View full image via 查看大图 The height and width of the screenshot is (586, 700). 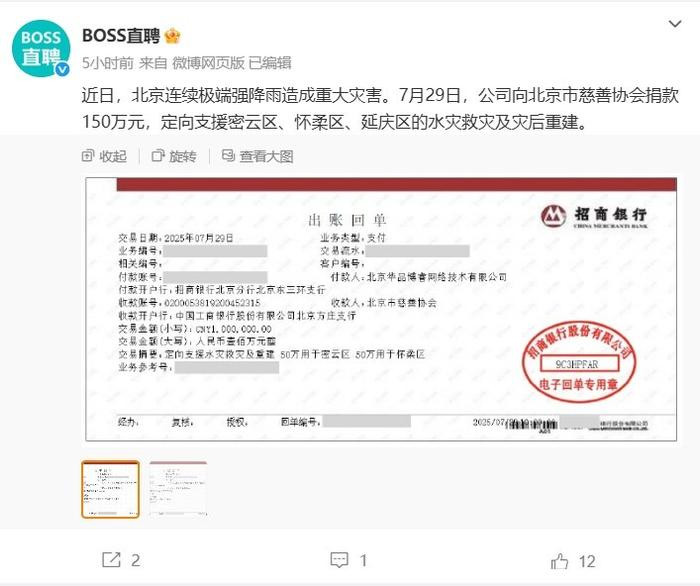[x=258, y=156]
